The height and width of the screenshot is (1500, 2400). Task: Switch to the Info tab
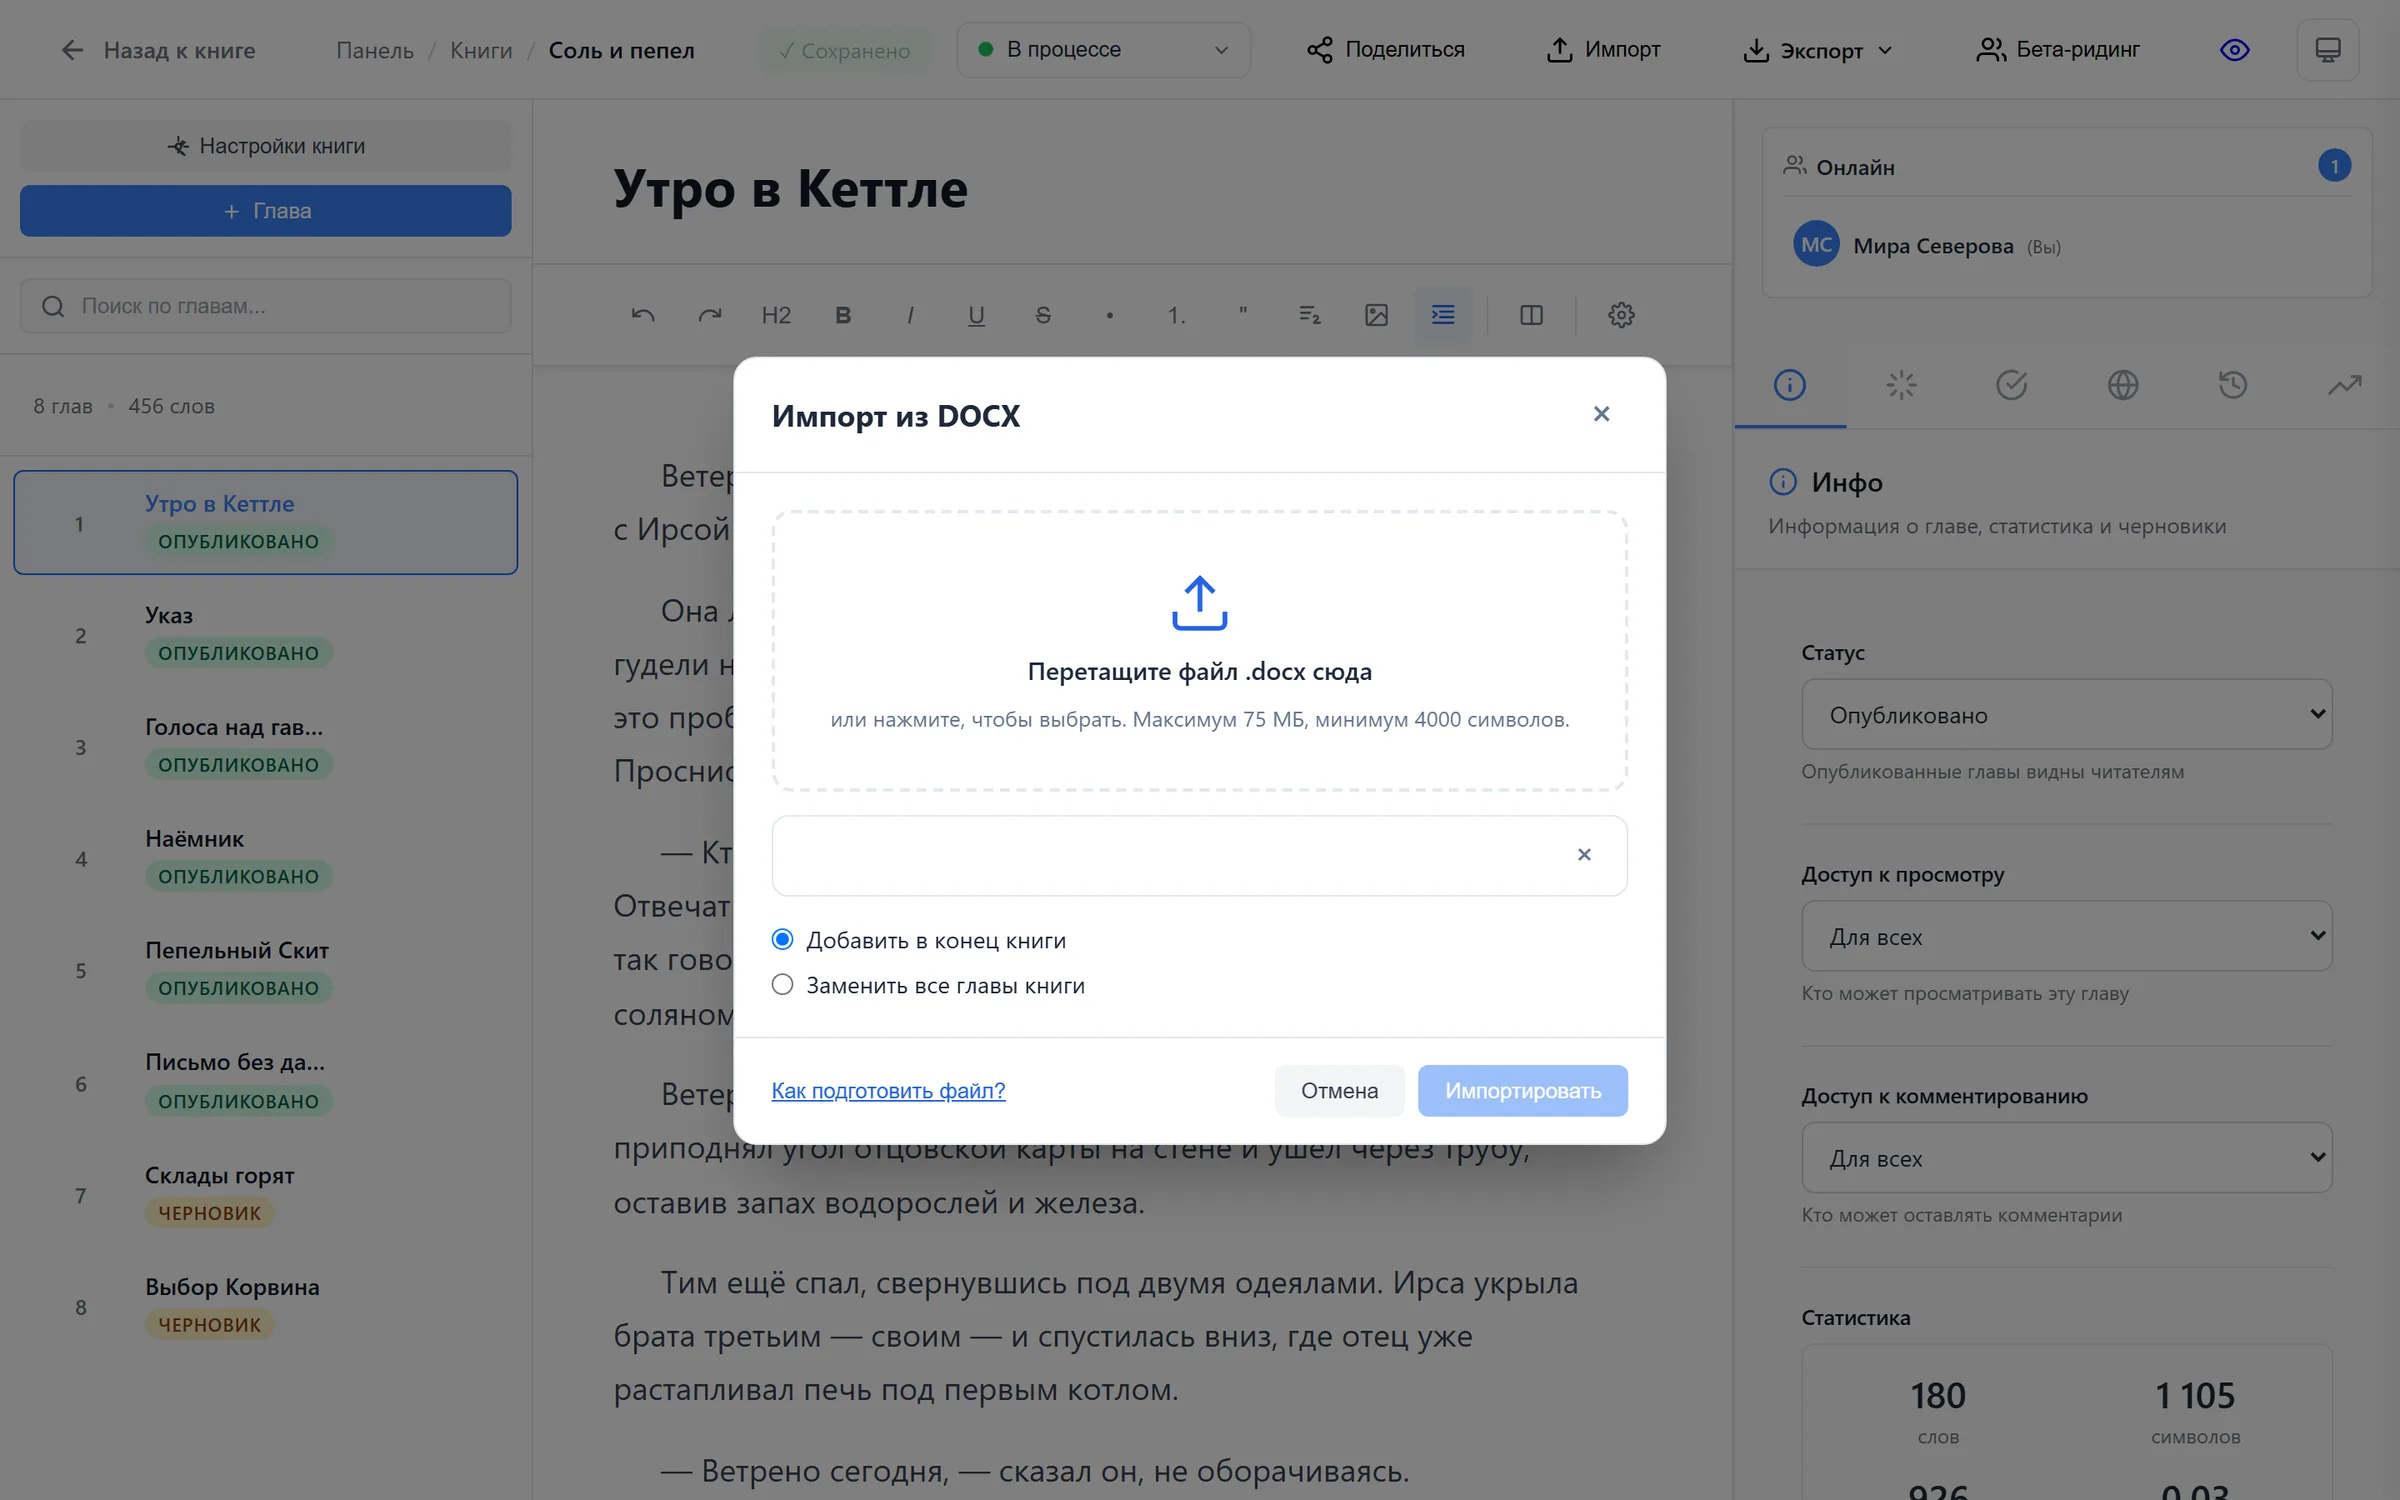tap(1790, 385)
